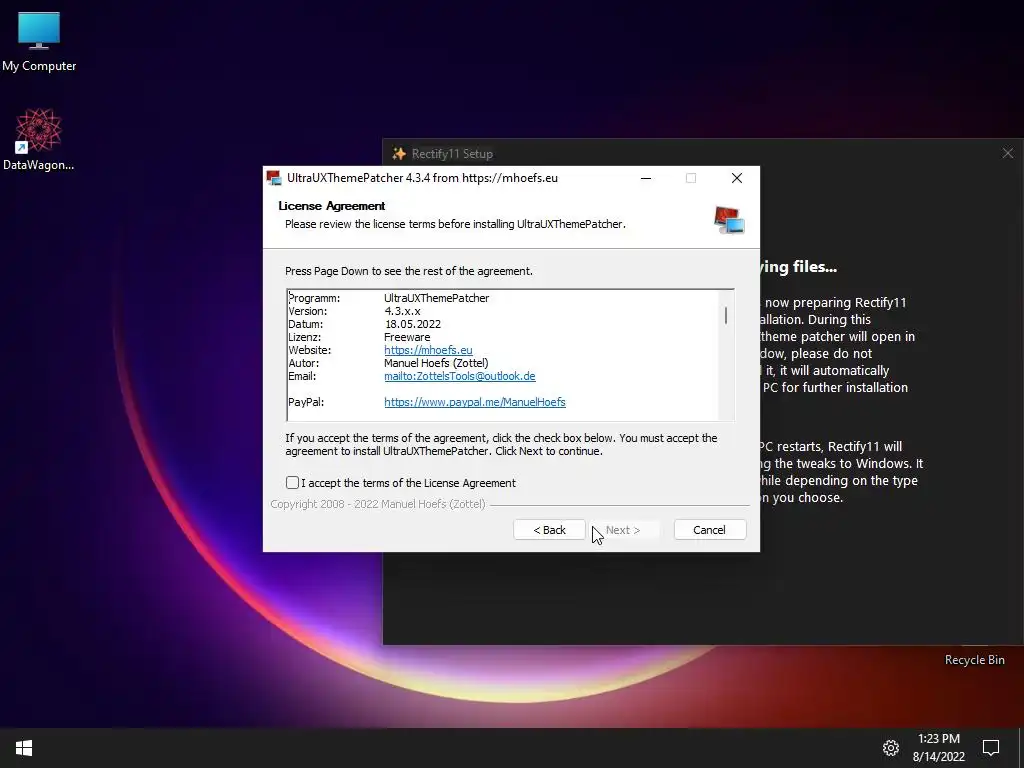Click the license text scrollbar thumb
Image resolution: width=1024 pixels, height=768 pixels.
coord(726,315)
